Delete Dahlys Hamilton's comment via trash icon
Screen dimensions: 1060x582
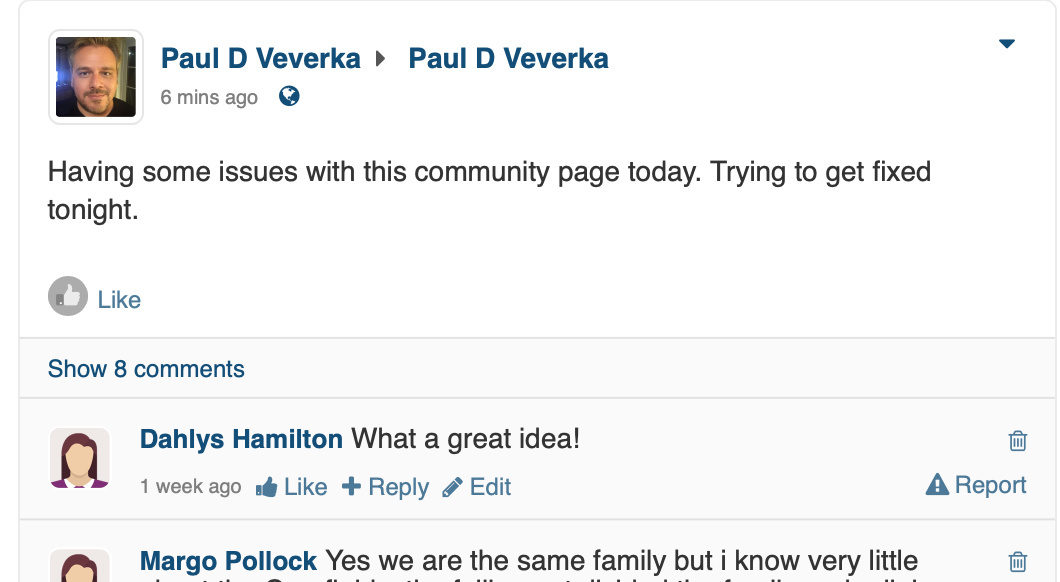pos(1017,441)
